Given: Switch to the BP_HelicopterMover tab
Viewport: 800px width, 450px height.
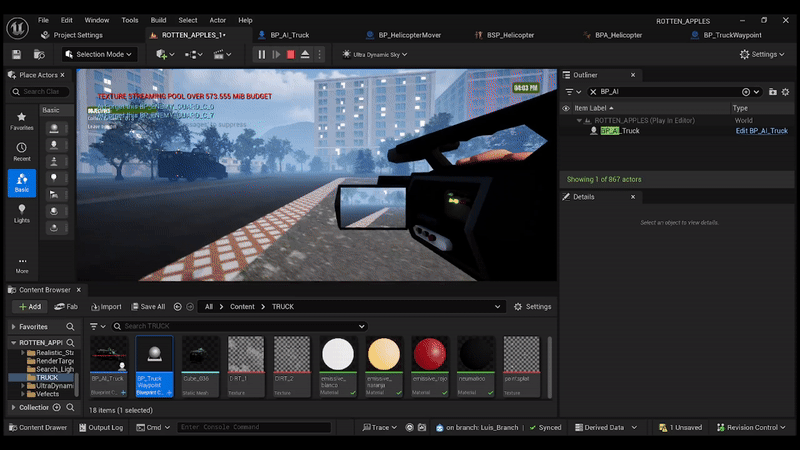Looking at the screenshot, I should click(x=404, y=35).
